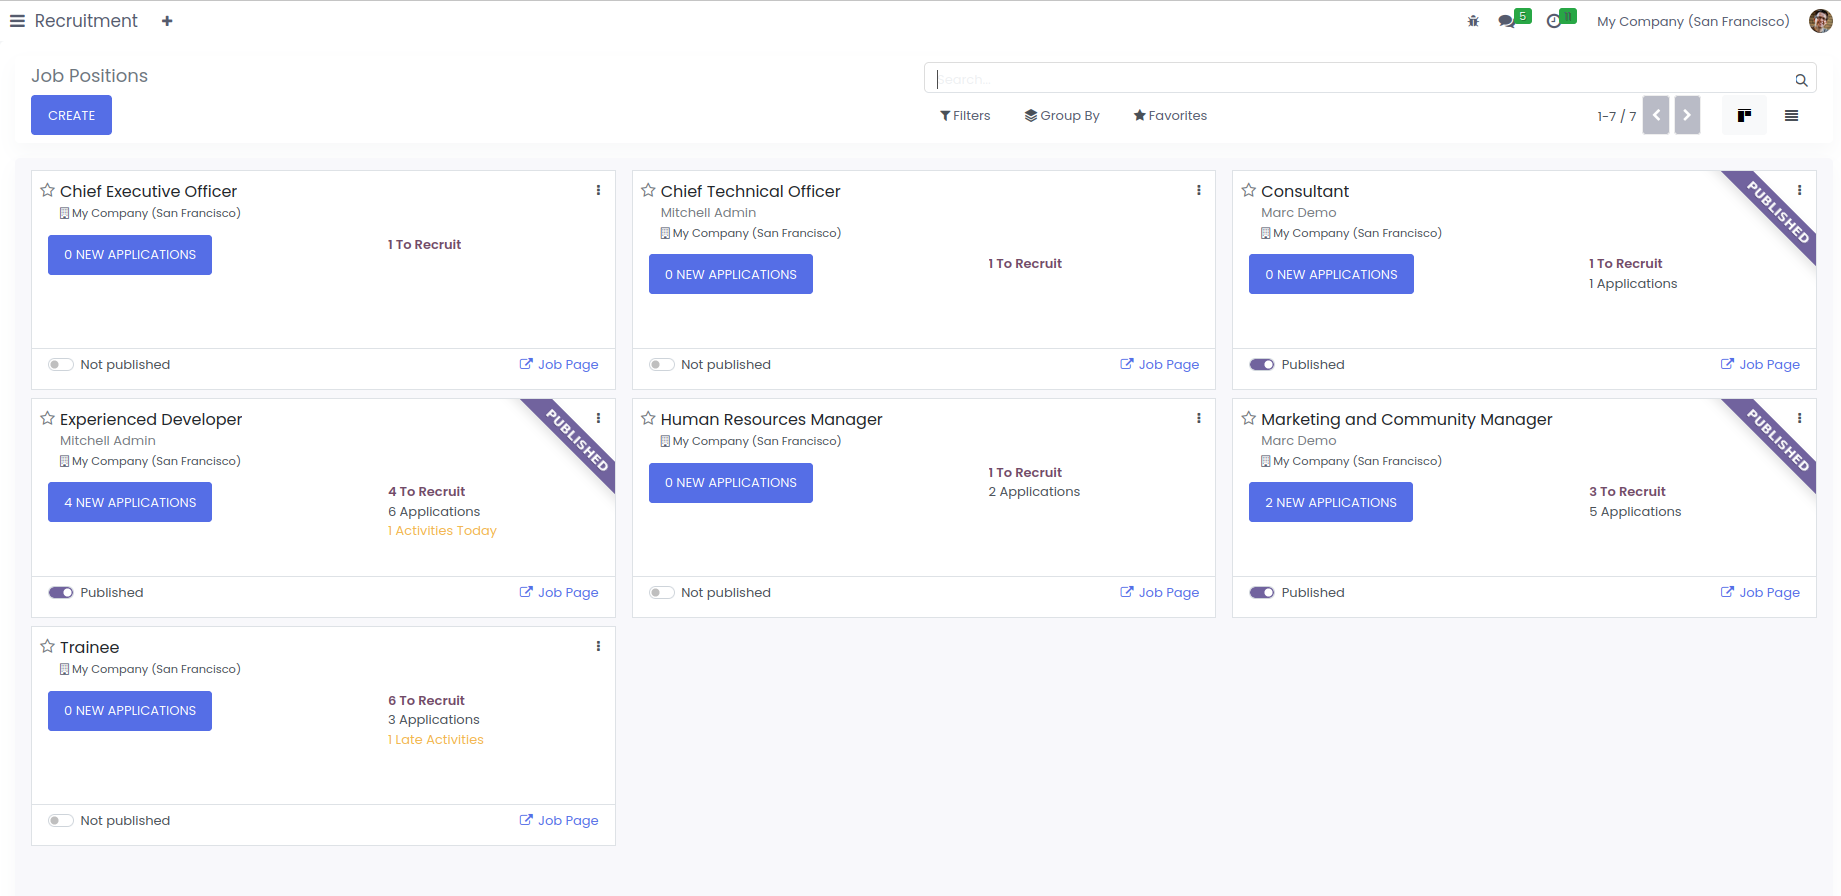The height and width of the screenshot is (896, 1841).
Task: Open the Filters dropdown
Action: pos(965,116)
